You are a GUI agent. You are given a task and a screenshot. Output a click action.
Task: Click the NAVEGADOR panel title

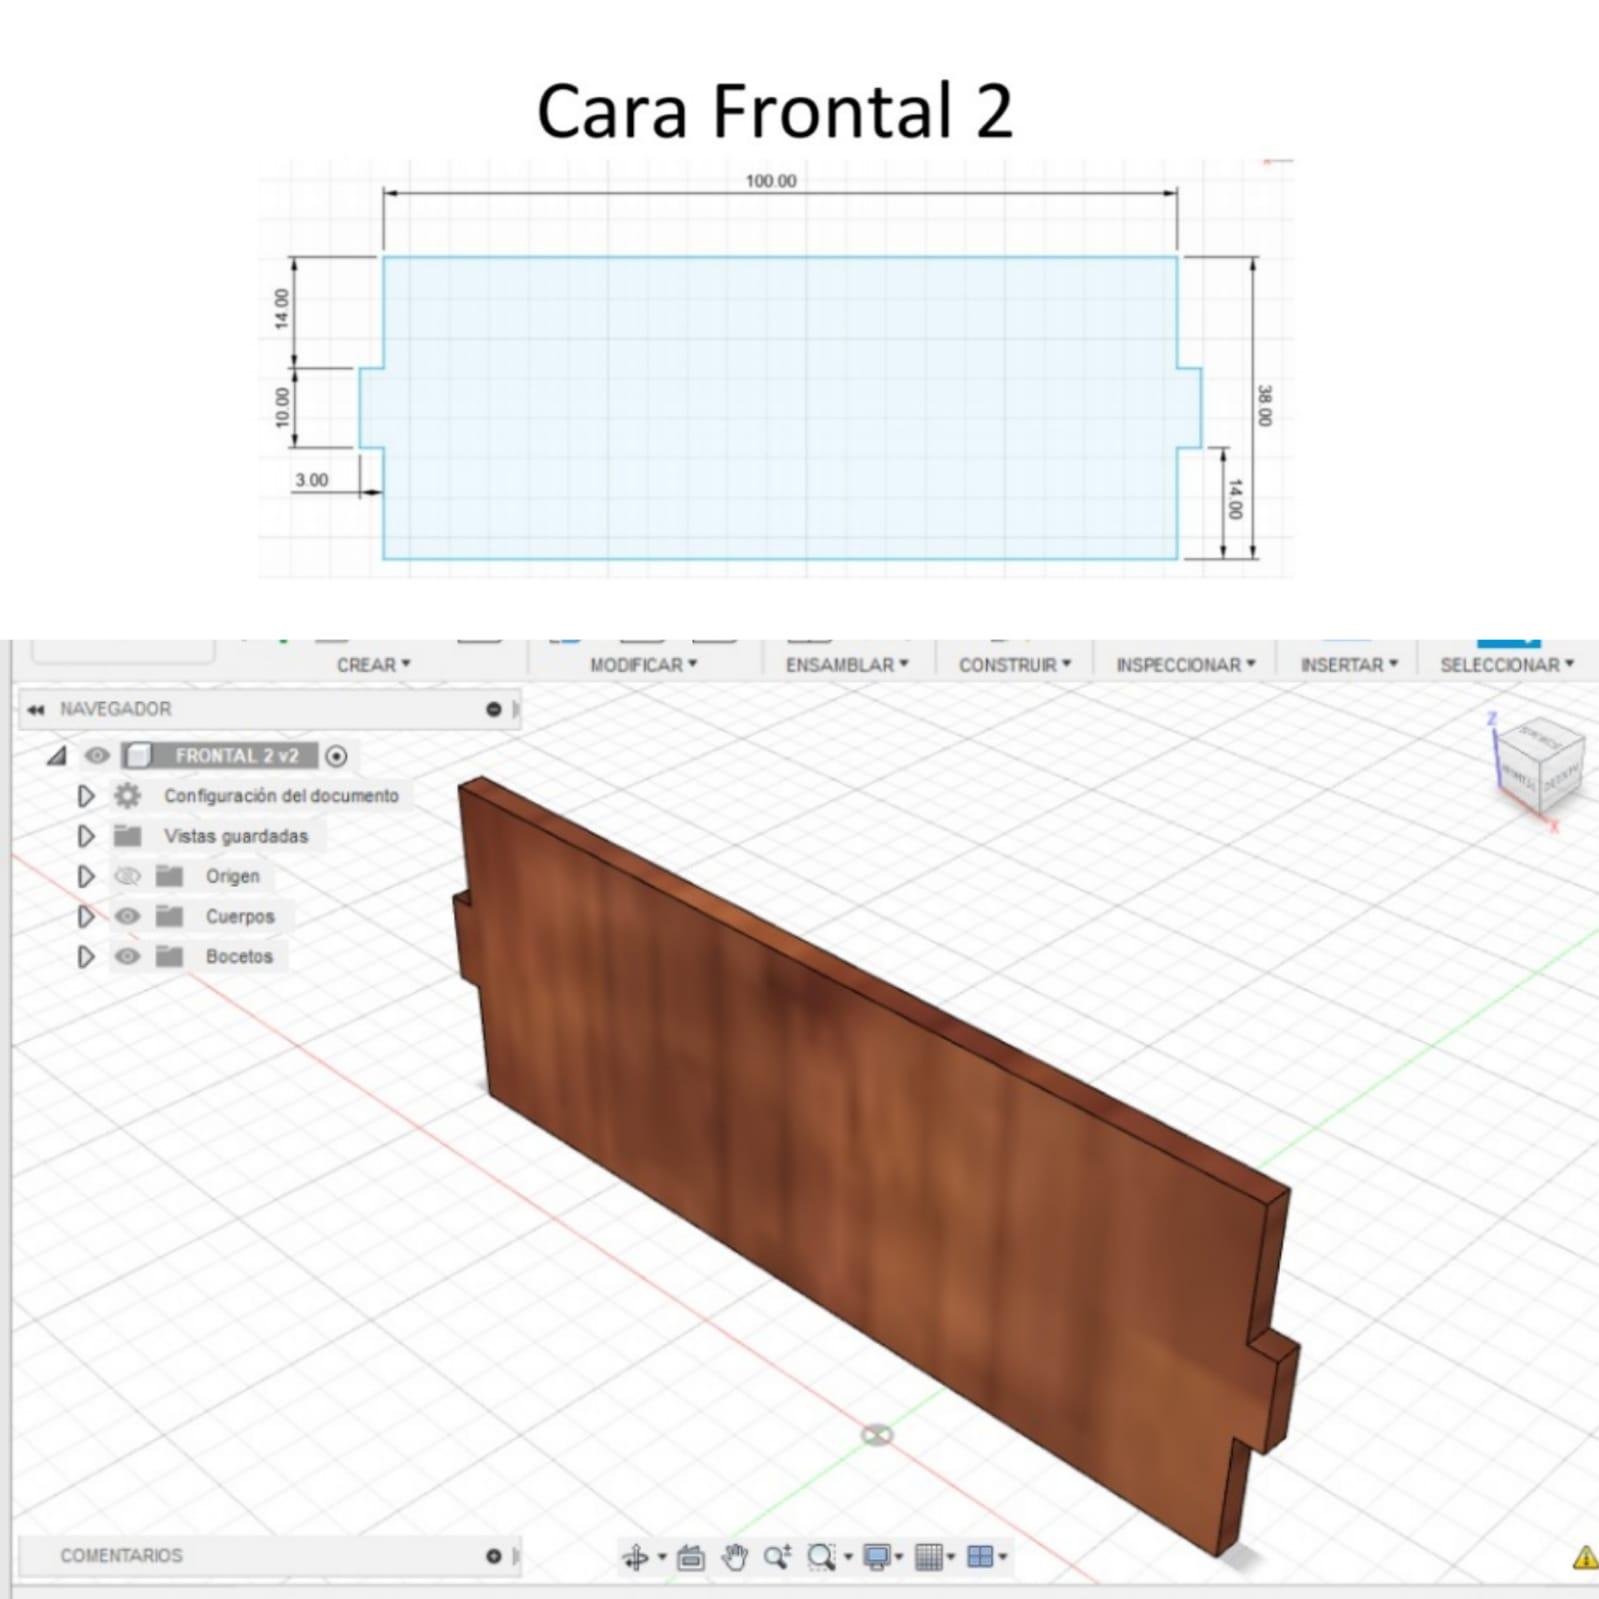click(x=115, y=709)
